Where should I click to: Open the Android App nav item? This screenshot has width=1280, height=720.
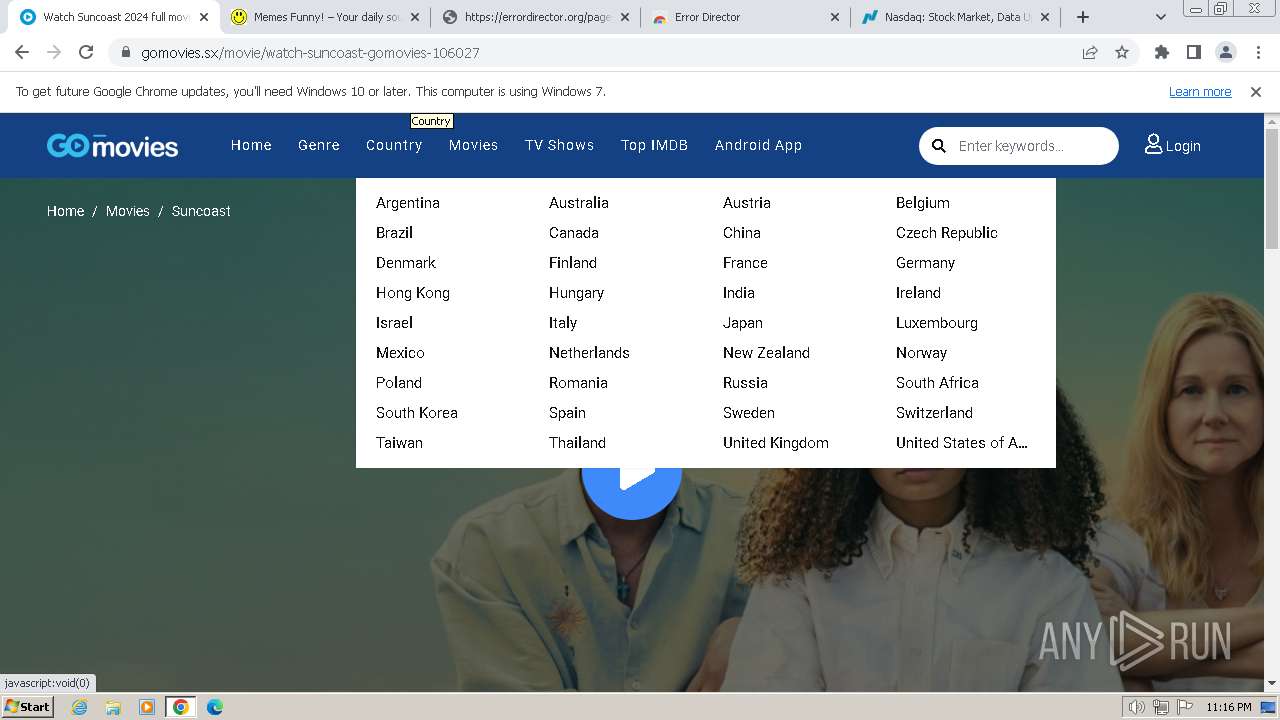pos(758,145)
